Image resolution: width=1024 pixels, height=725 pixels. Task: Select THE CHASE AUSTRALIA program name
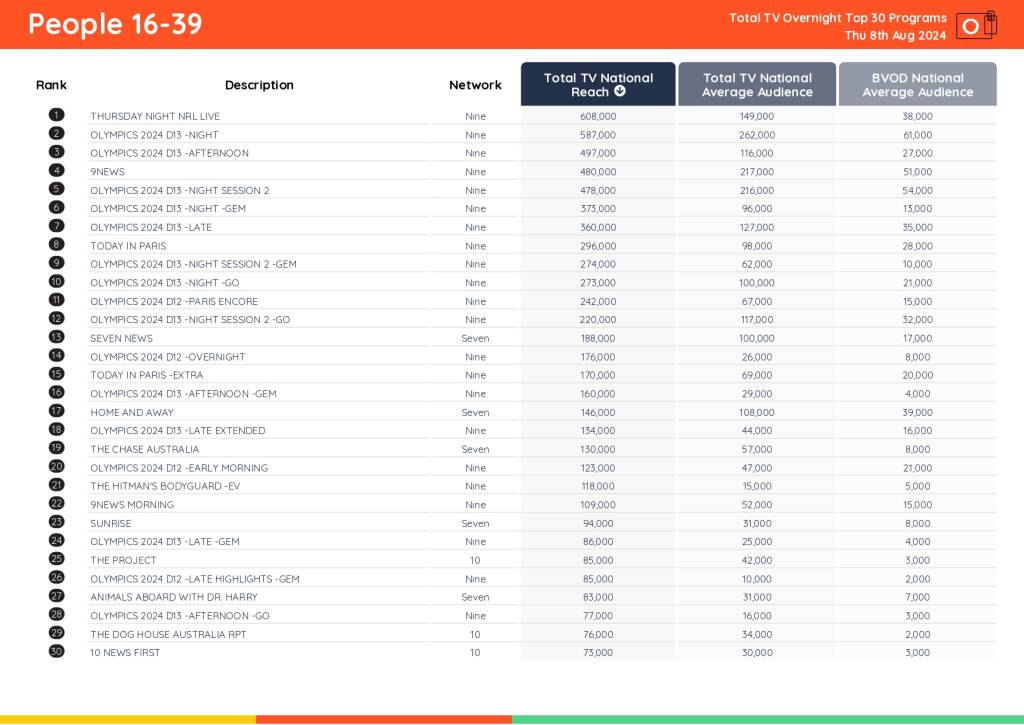144,449
